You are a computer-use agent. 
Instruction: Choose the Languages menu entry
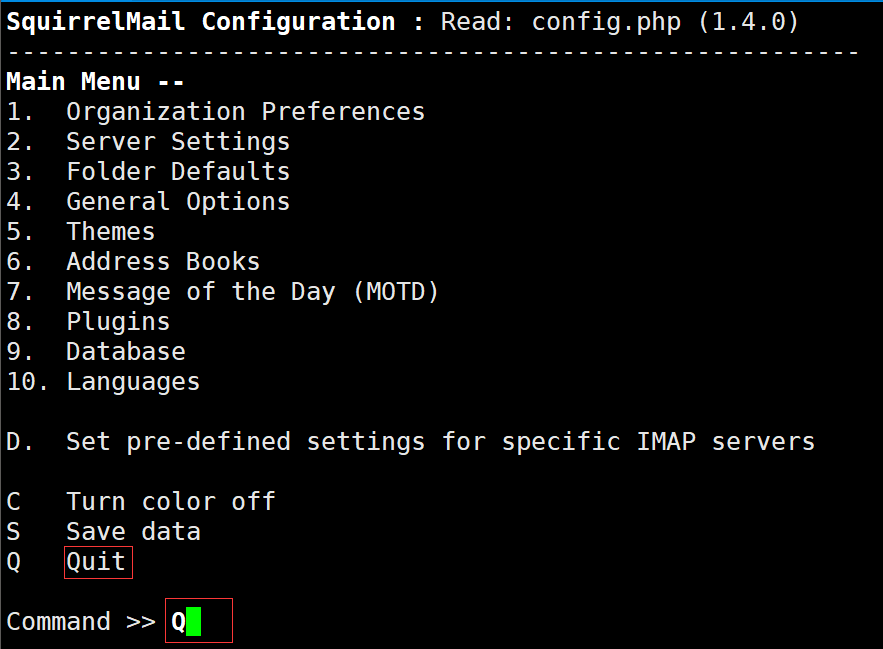pyautogui.click(x=133, y=382)
